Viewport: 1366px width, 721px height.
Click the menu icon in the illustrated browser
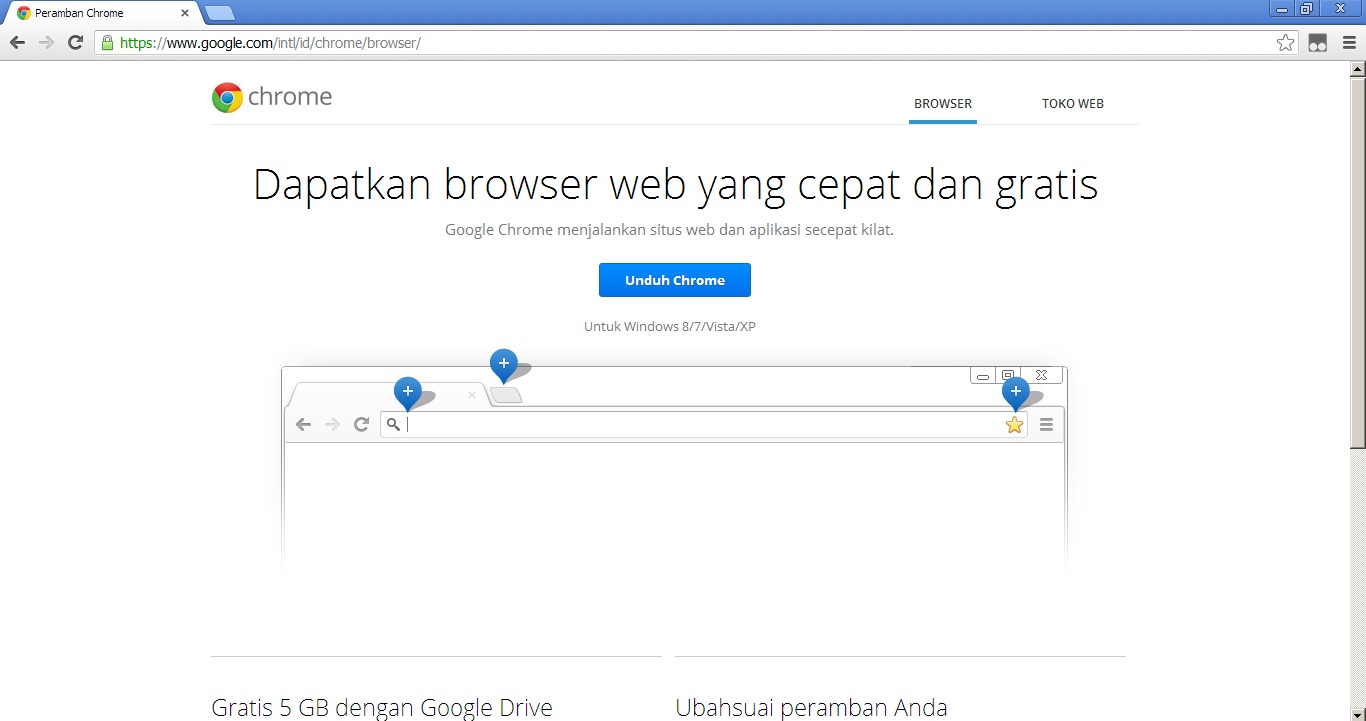coord(1046,425)
